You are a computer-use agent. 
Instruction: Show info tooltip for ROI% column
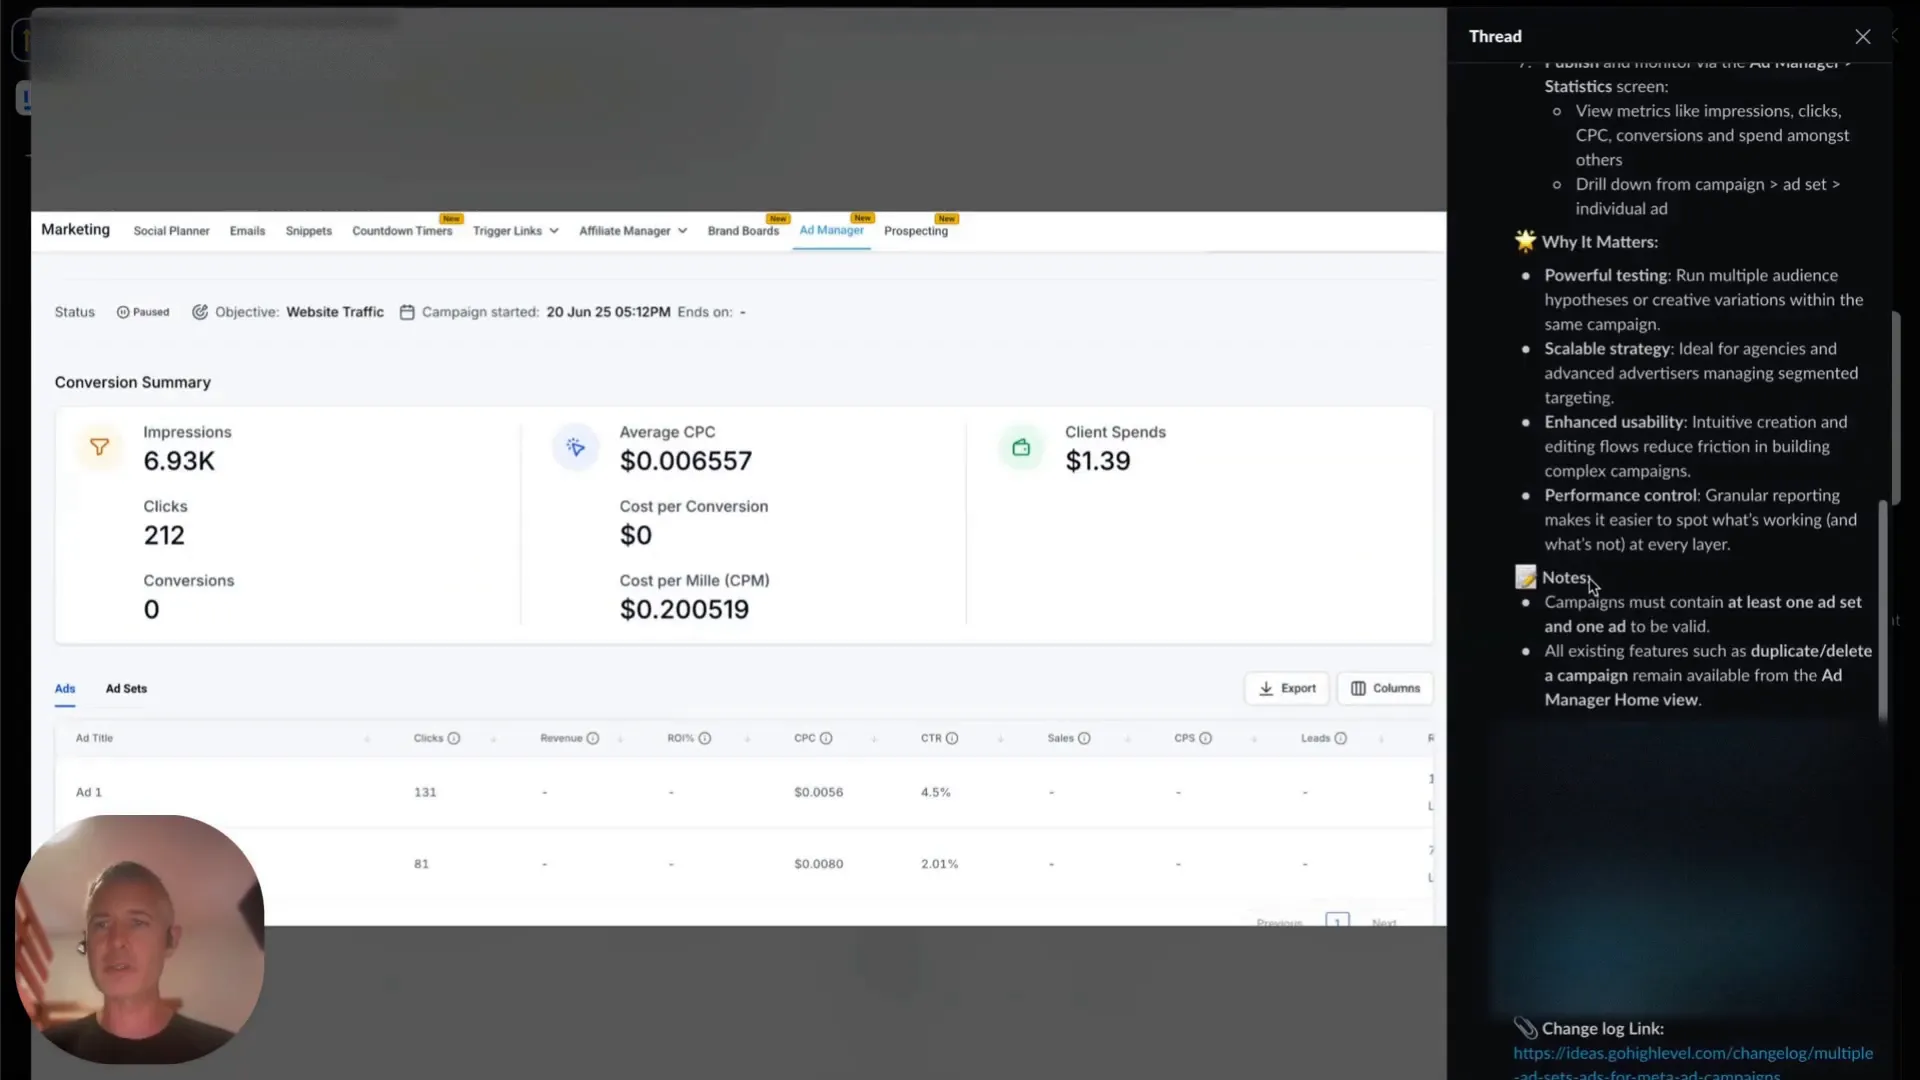point(705,738)
